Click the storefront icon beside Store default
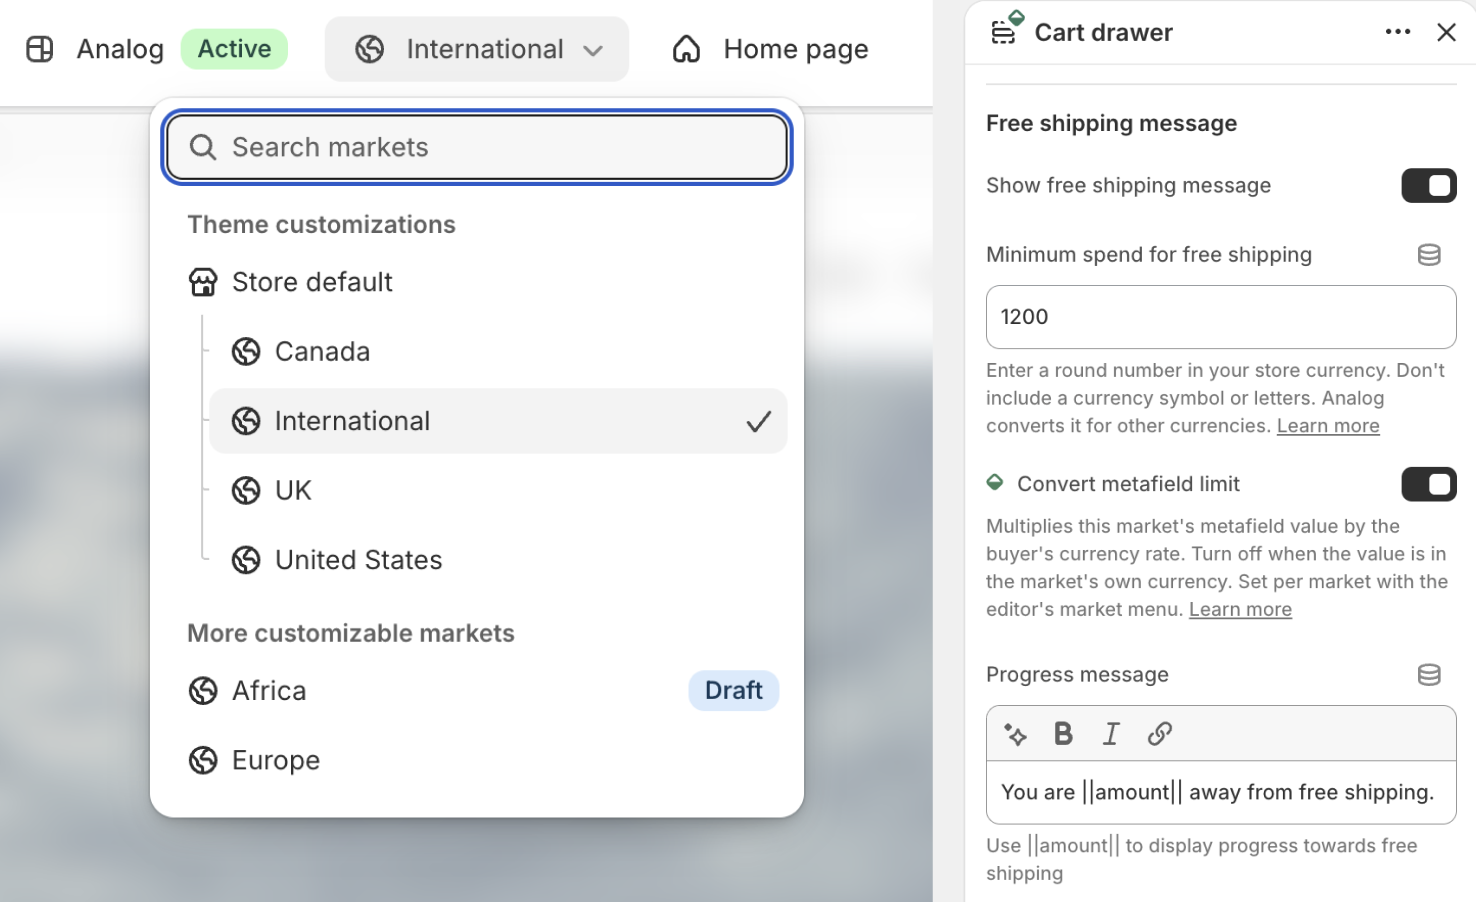 point(203,282)
